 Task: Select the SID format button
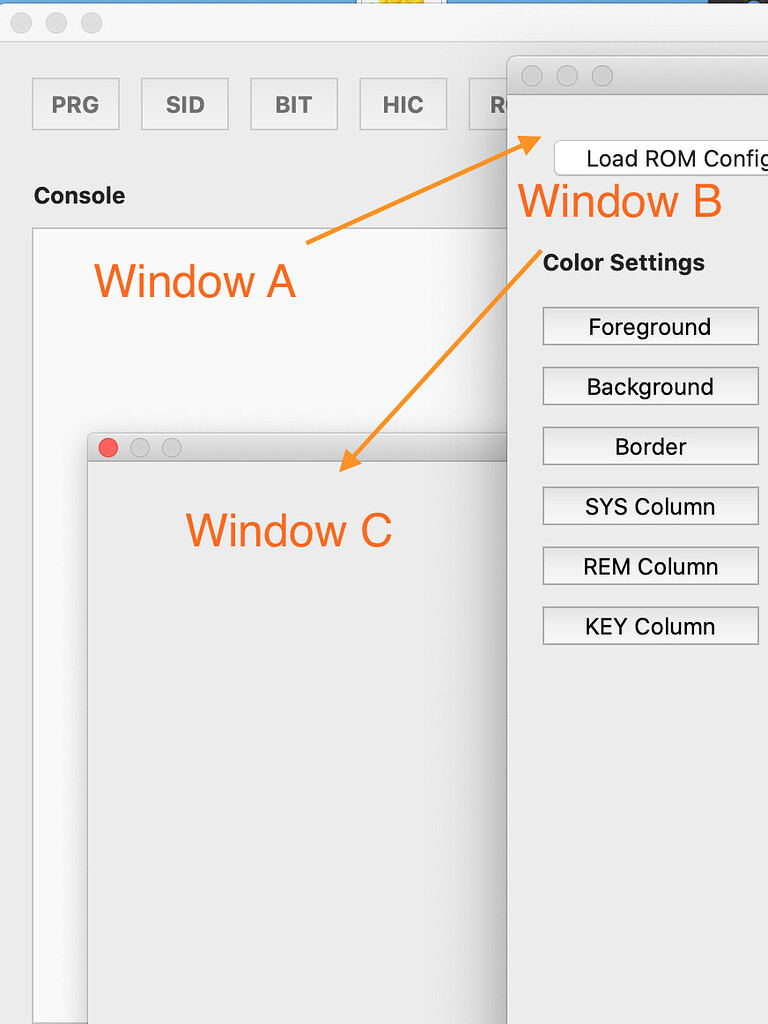point(184,103)
